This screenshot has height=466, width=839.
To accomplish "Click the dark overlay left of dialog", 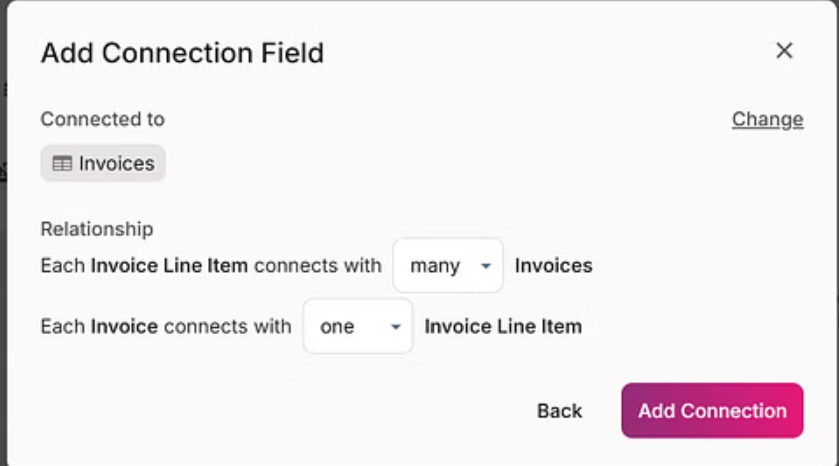I will pyautogui.click(x=3, y=233).
